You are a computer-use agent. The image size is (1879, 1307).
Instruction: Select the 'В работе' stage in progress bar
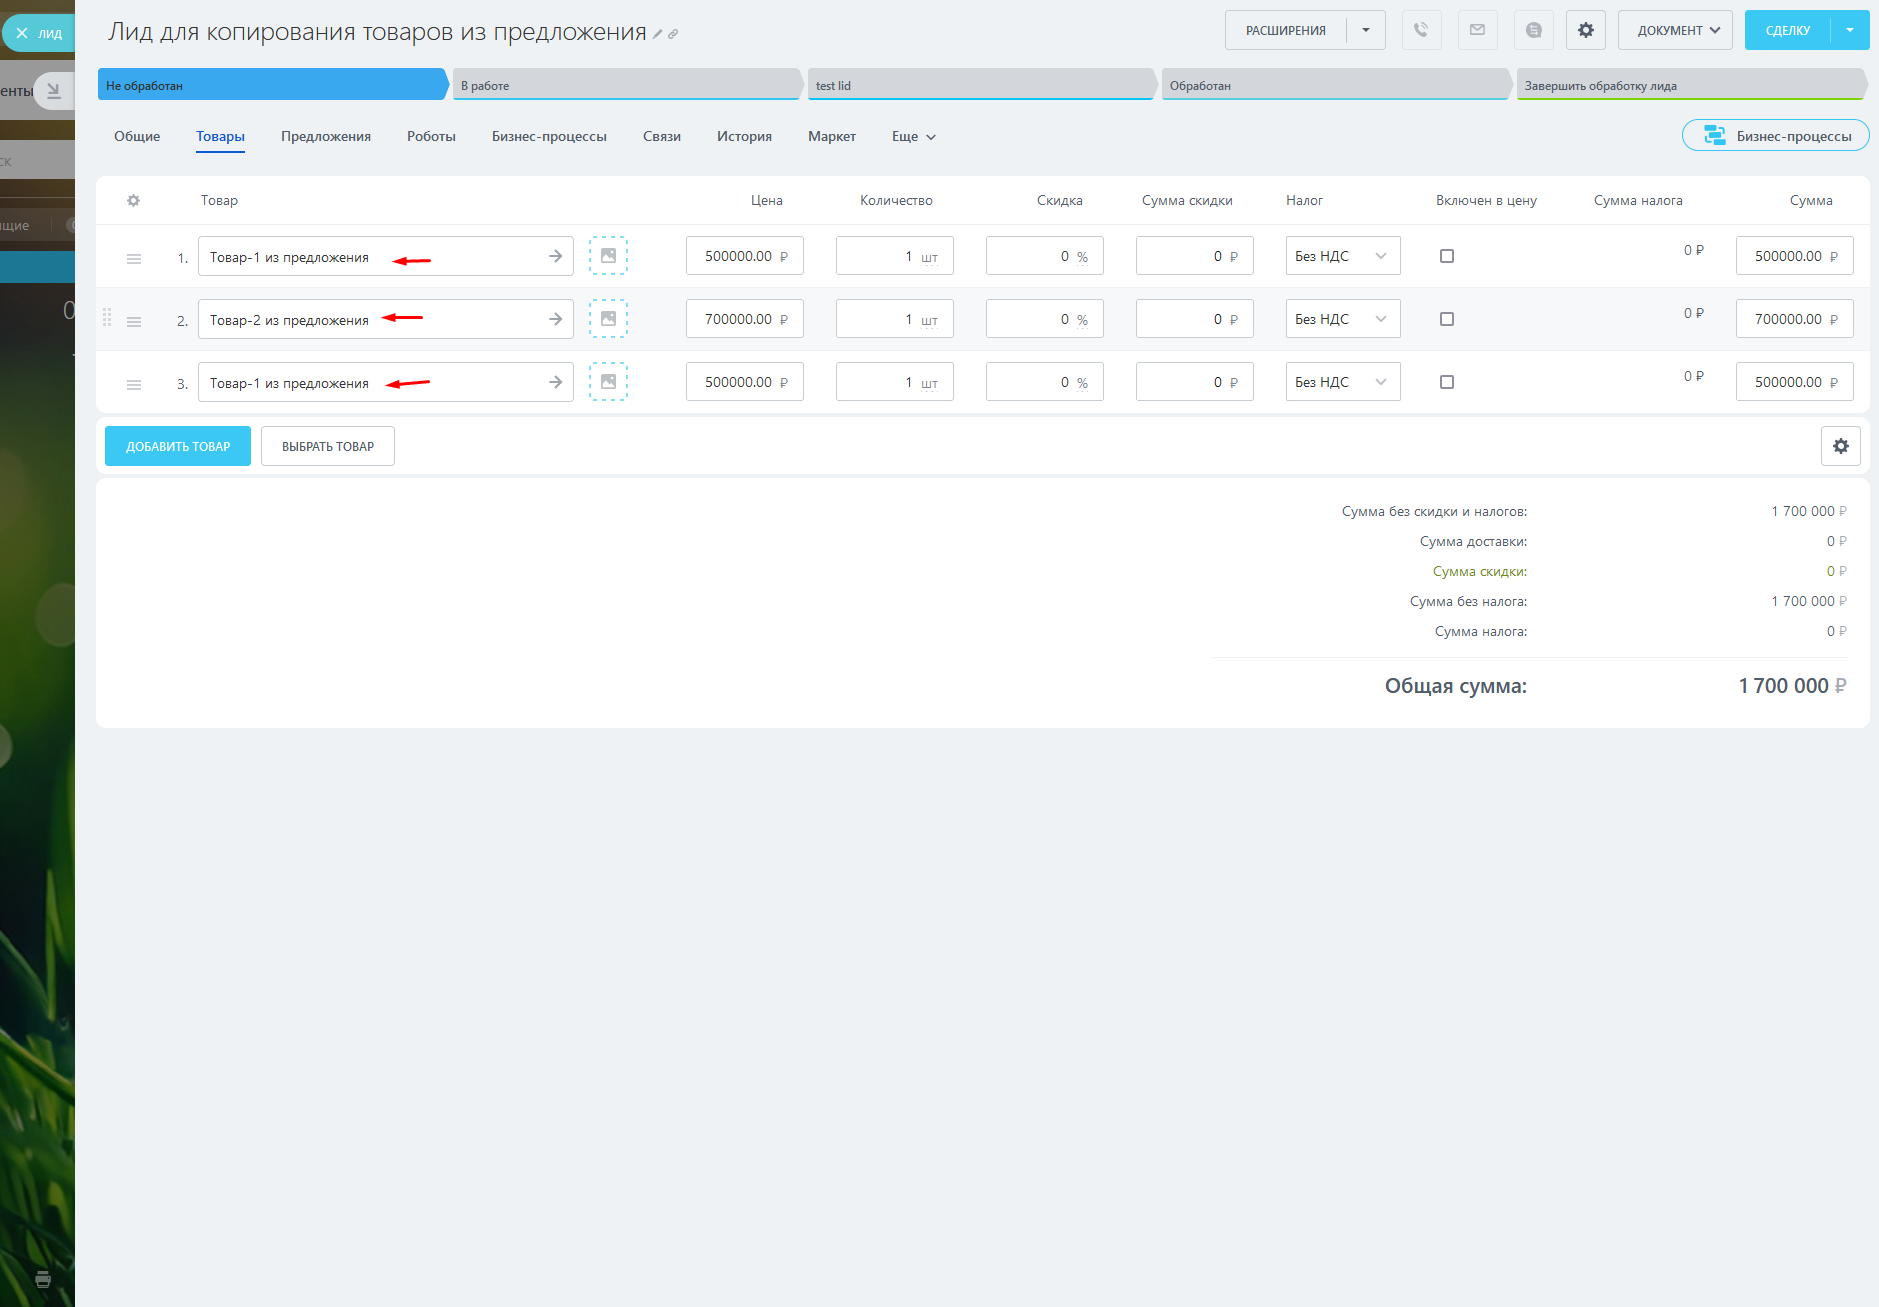[x=627, y=86]
